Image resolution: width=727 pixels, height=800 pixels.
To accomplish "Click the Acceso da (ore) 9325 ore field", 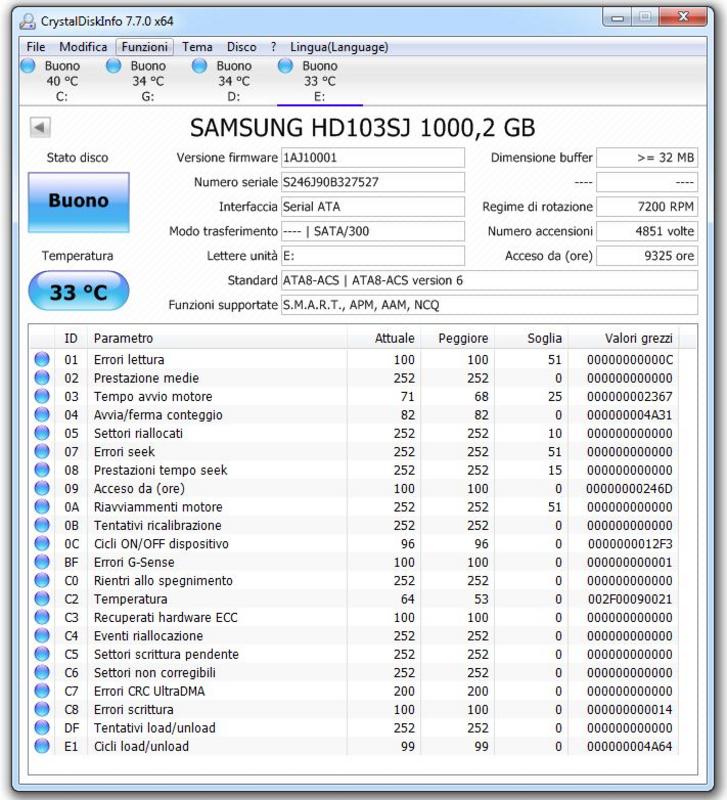I will (x=647, y=256).
